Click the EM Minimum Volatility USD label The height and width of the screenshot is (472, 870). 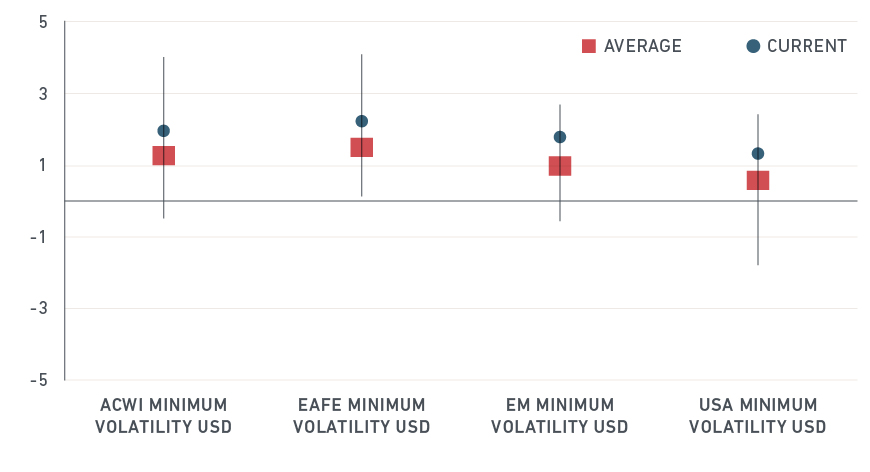[560, 416]
